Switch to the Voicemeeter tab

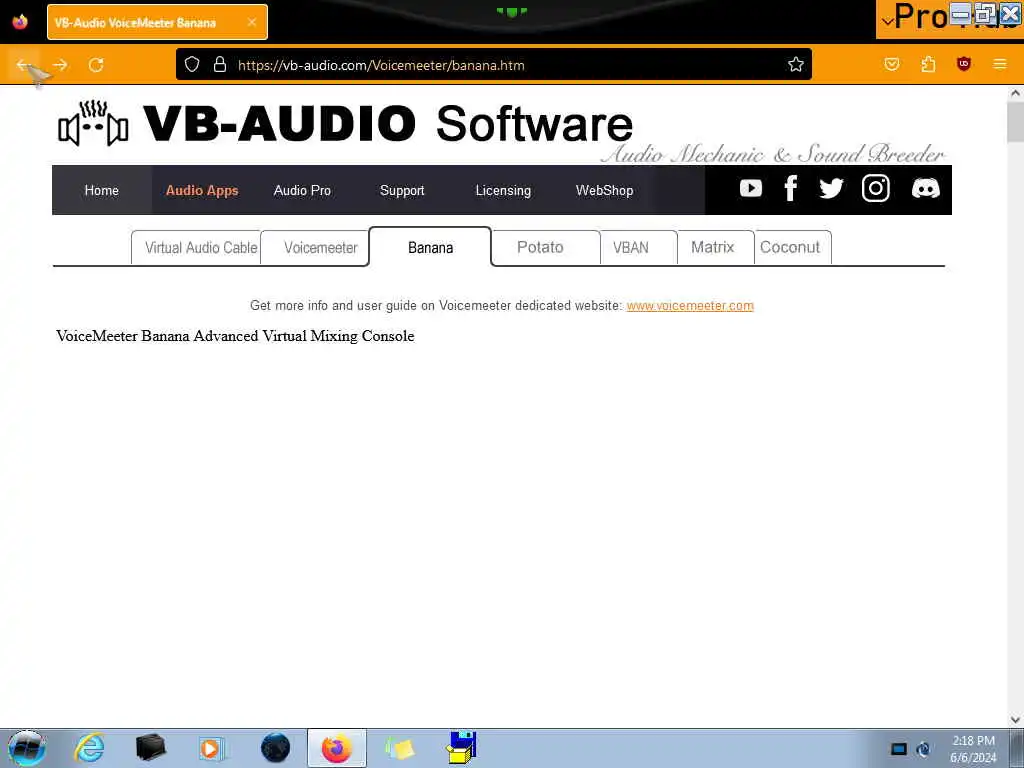click(x=315, y=248)
